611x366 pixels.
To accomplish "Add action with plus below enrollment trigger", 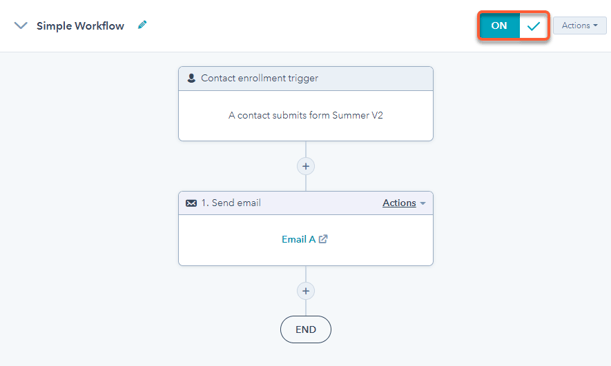I will point(306,166).
